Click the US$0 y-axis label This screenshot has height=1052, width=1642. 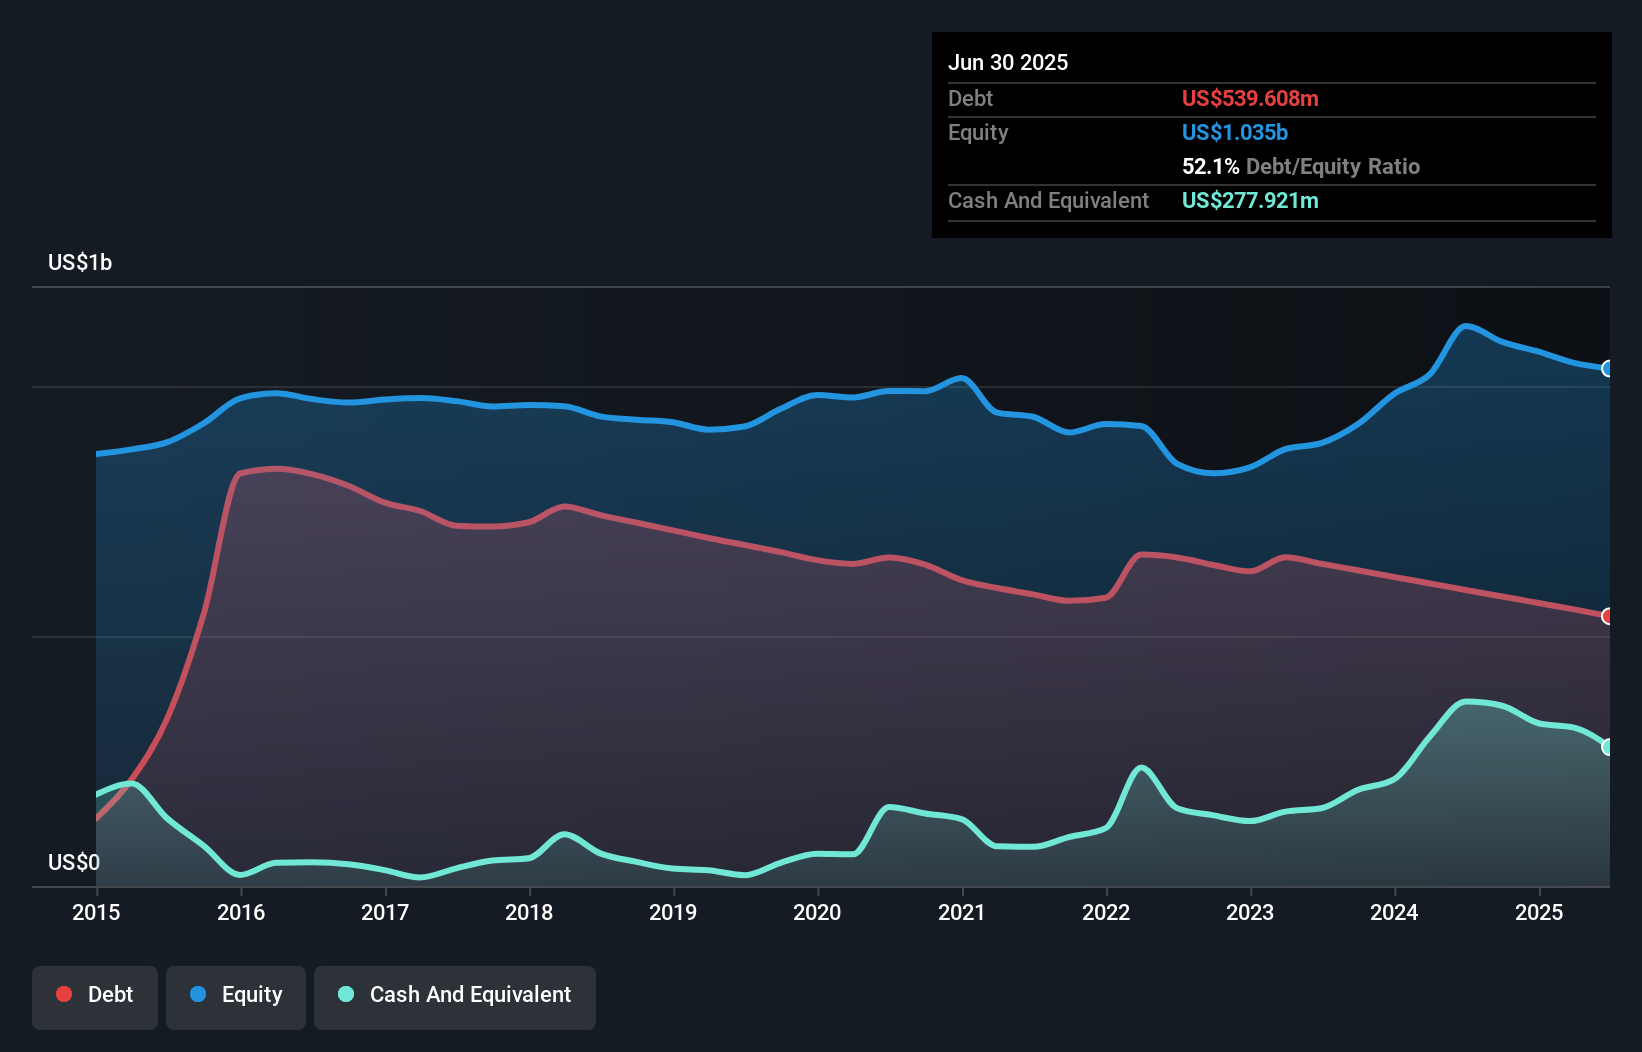[x=74, y=862]
